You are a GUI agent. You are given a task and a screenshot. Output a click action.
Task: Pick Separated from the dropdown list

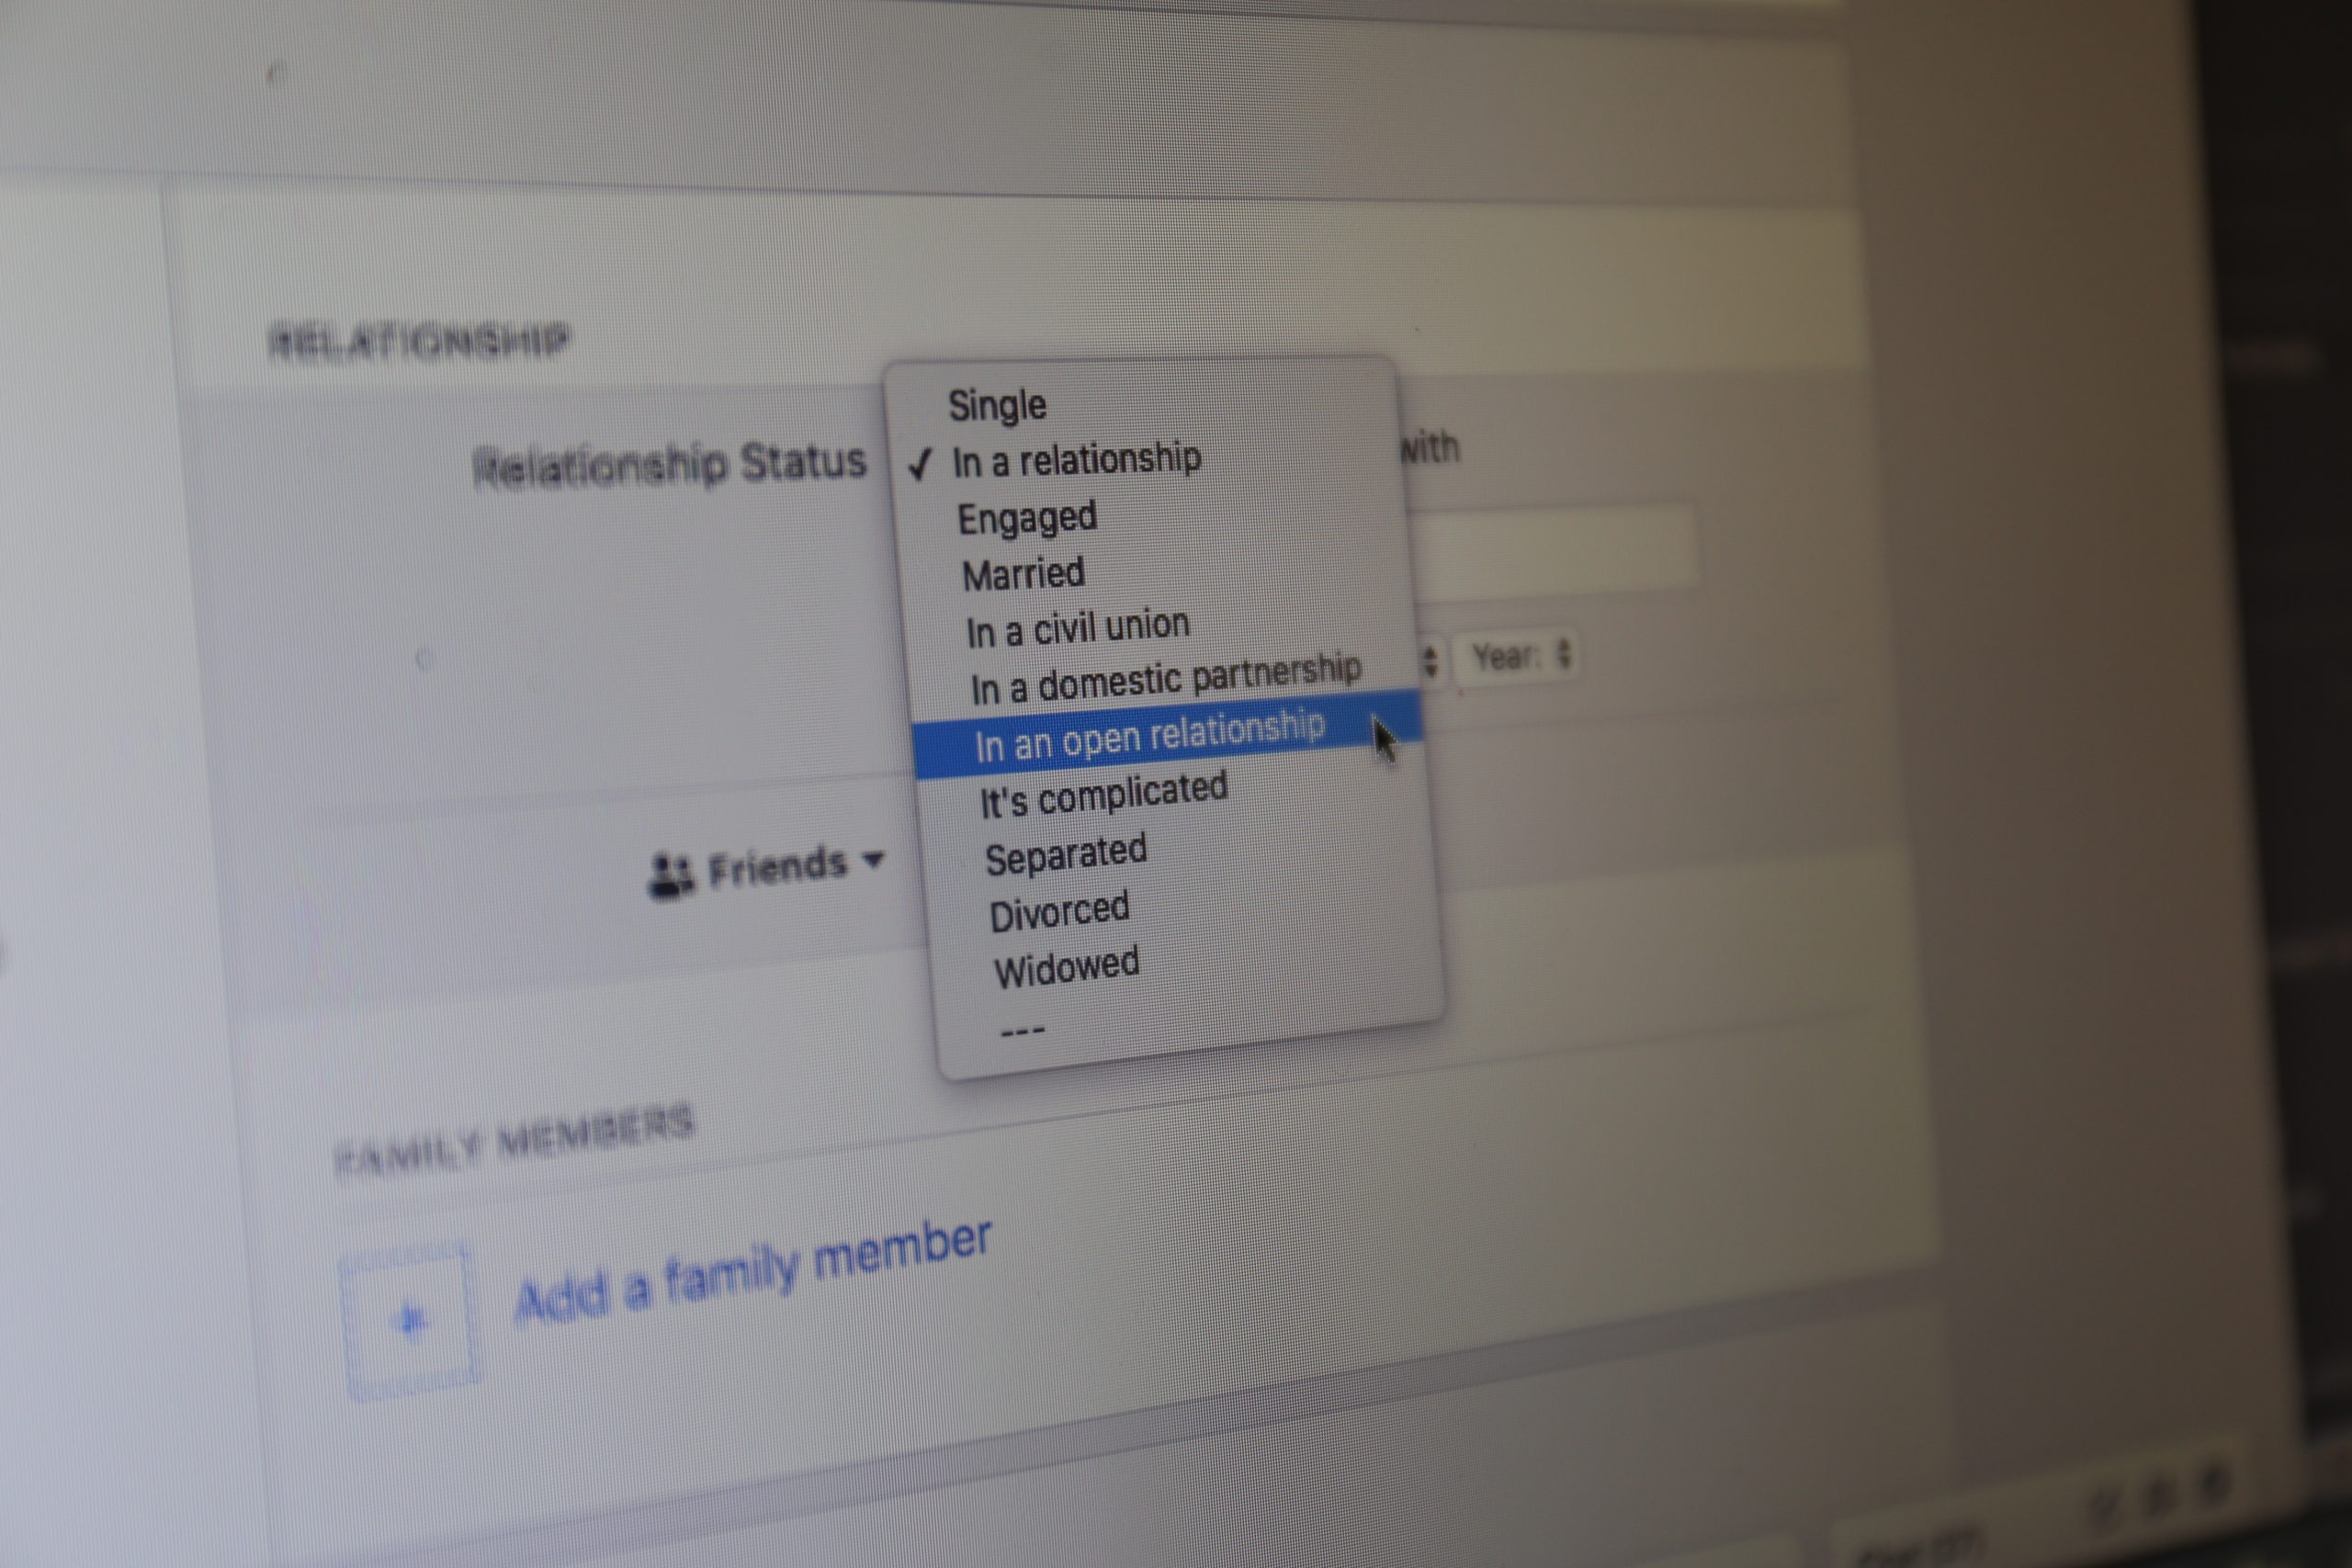(1066, 855)
